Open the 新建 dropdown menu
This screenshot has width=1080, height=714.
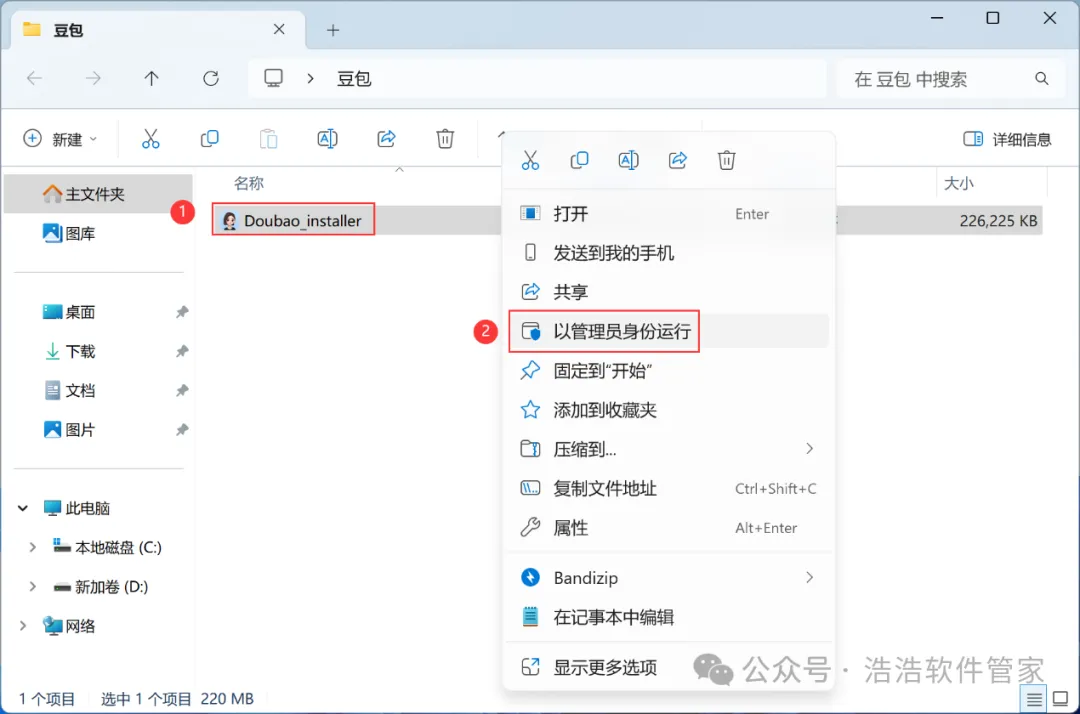click(61, 139)
